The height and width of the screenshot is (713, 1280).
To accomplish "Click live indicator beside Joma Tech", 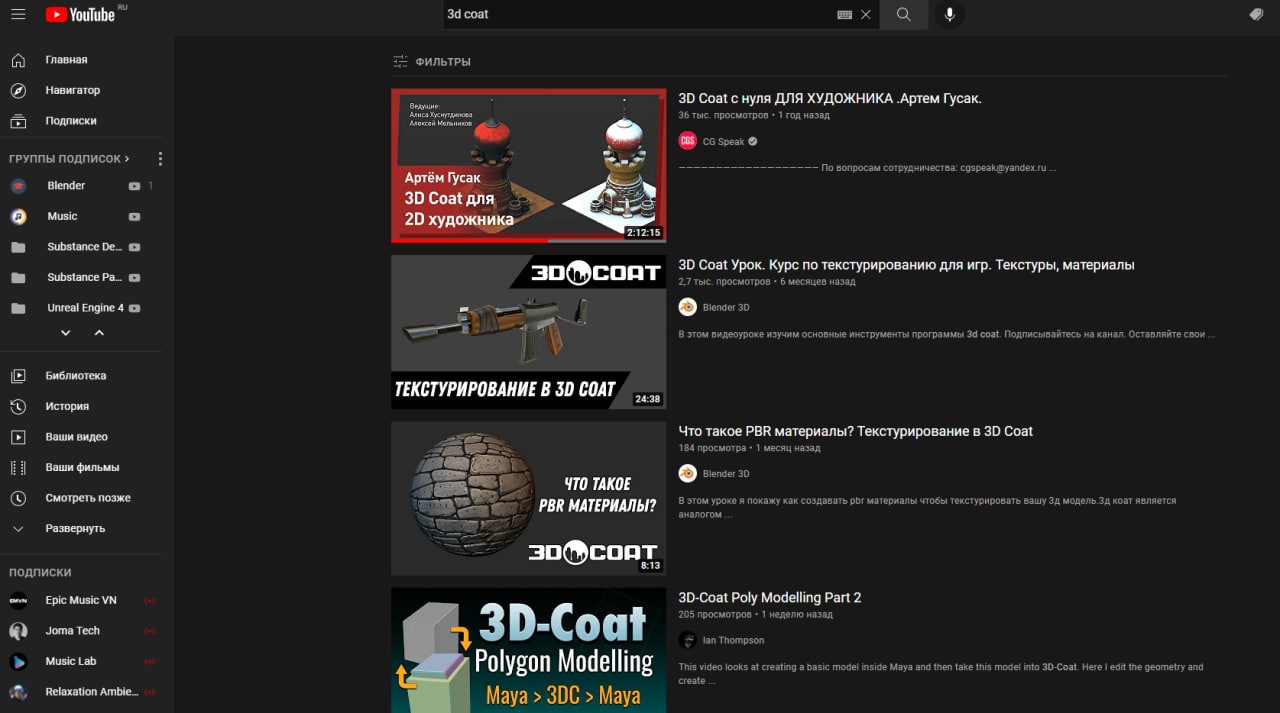I will (149, 631).
